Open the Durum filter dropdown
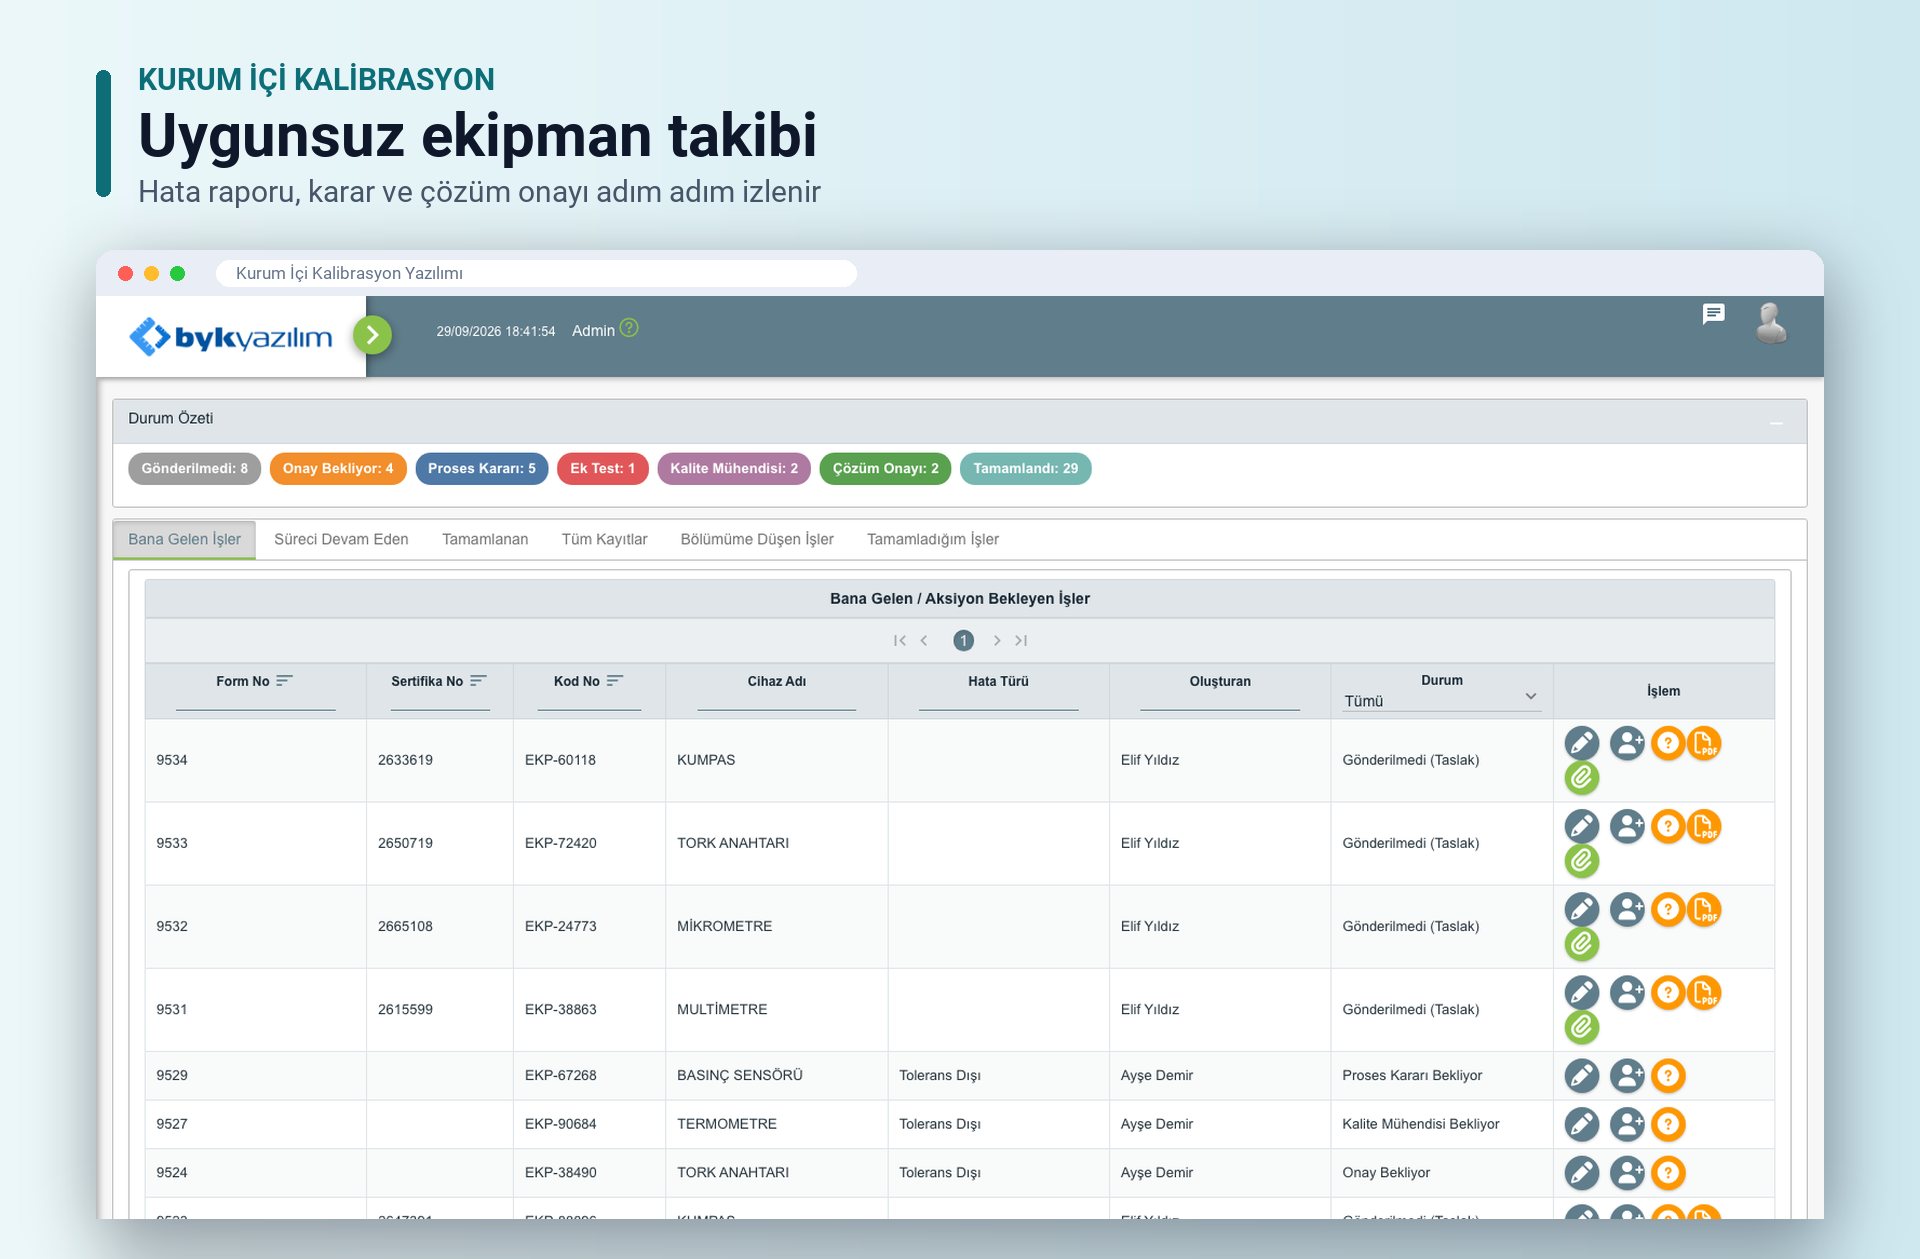Image resolution: width=1920 pixels, height=1259 pixels. (1441, 700)
